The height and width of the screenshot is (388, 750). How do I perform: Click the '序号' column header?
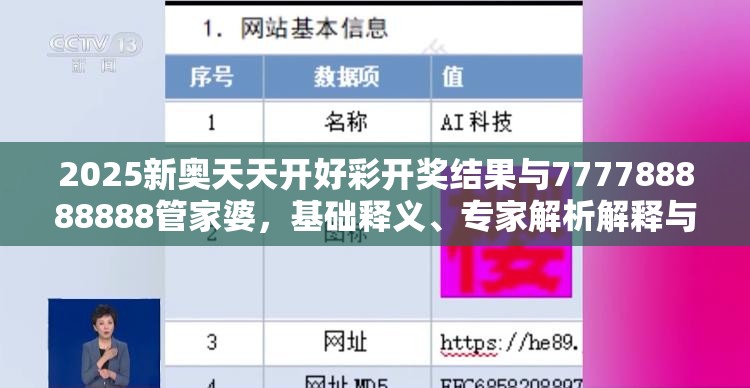(213, 77)
